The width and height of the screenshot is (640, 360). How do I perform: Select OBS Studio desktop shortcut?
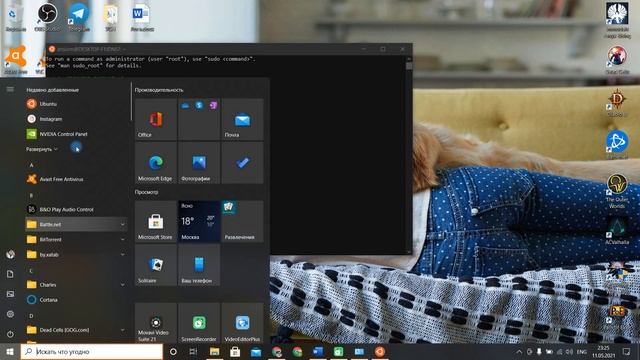coord(47,17)
